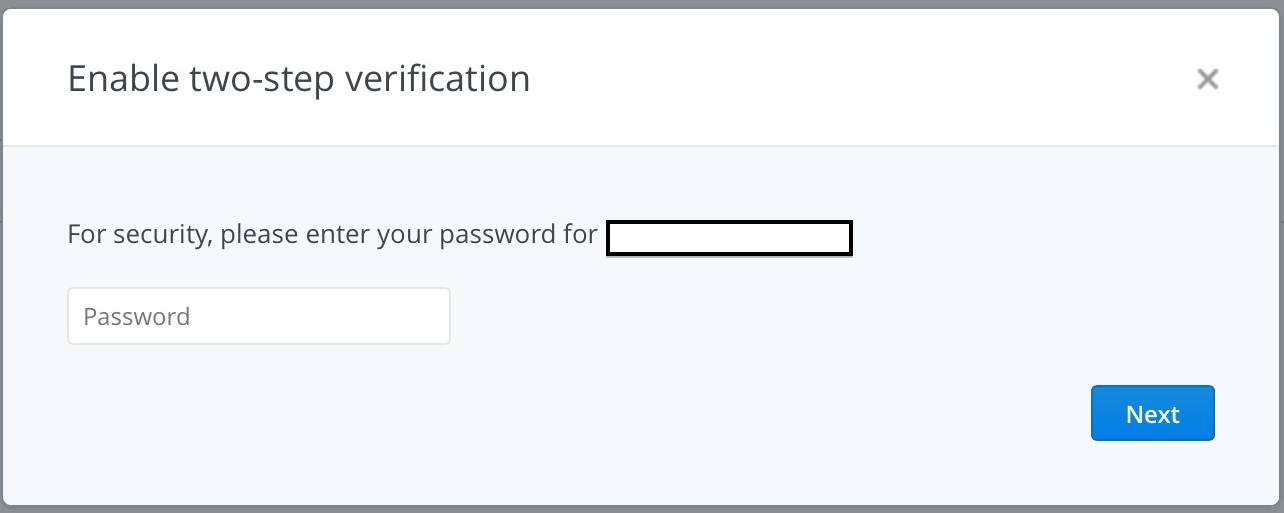This screenshot has width=1284, height=513.
Task: Click the "Enable two-step verification" heading
Action: 298,78
